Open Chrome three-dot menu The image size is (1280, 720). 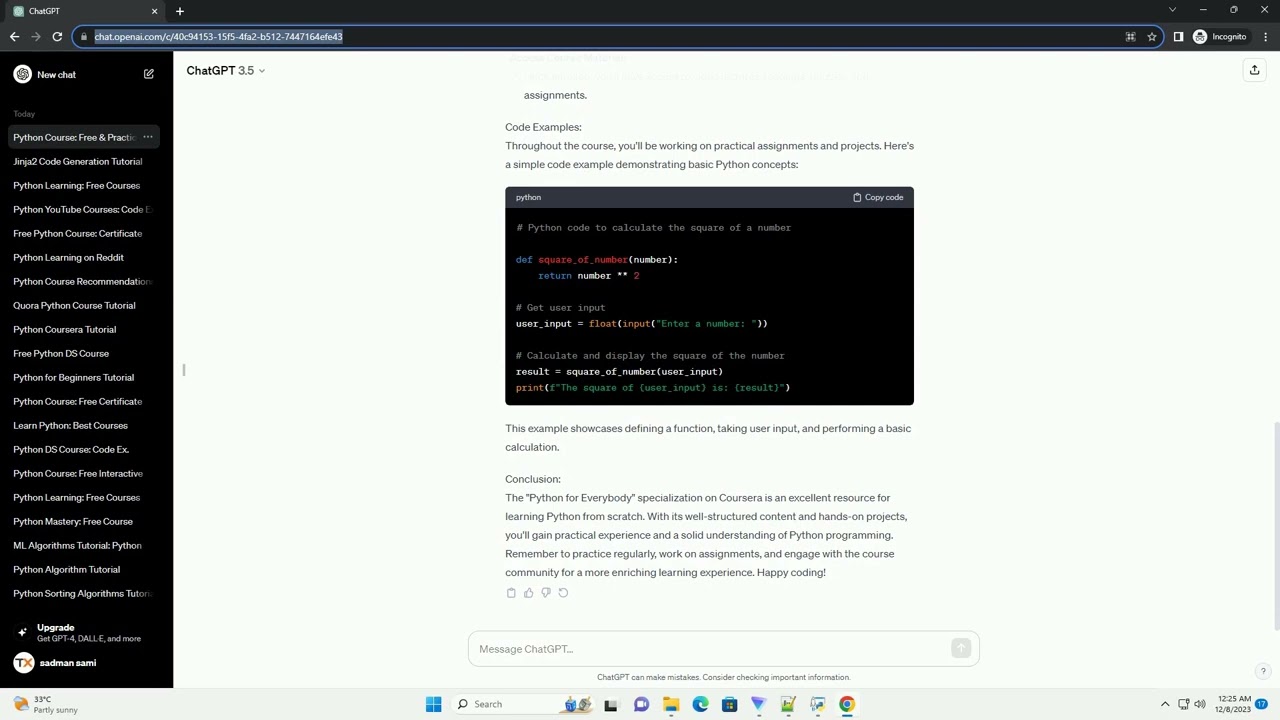1265,37
